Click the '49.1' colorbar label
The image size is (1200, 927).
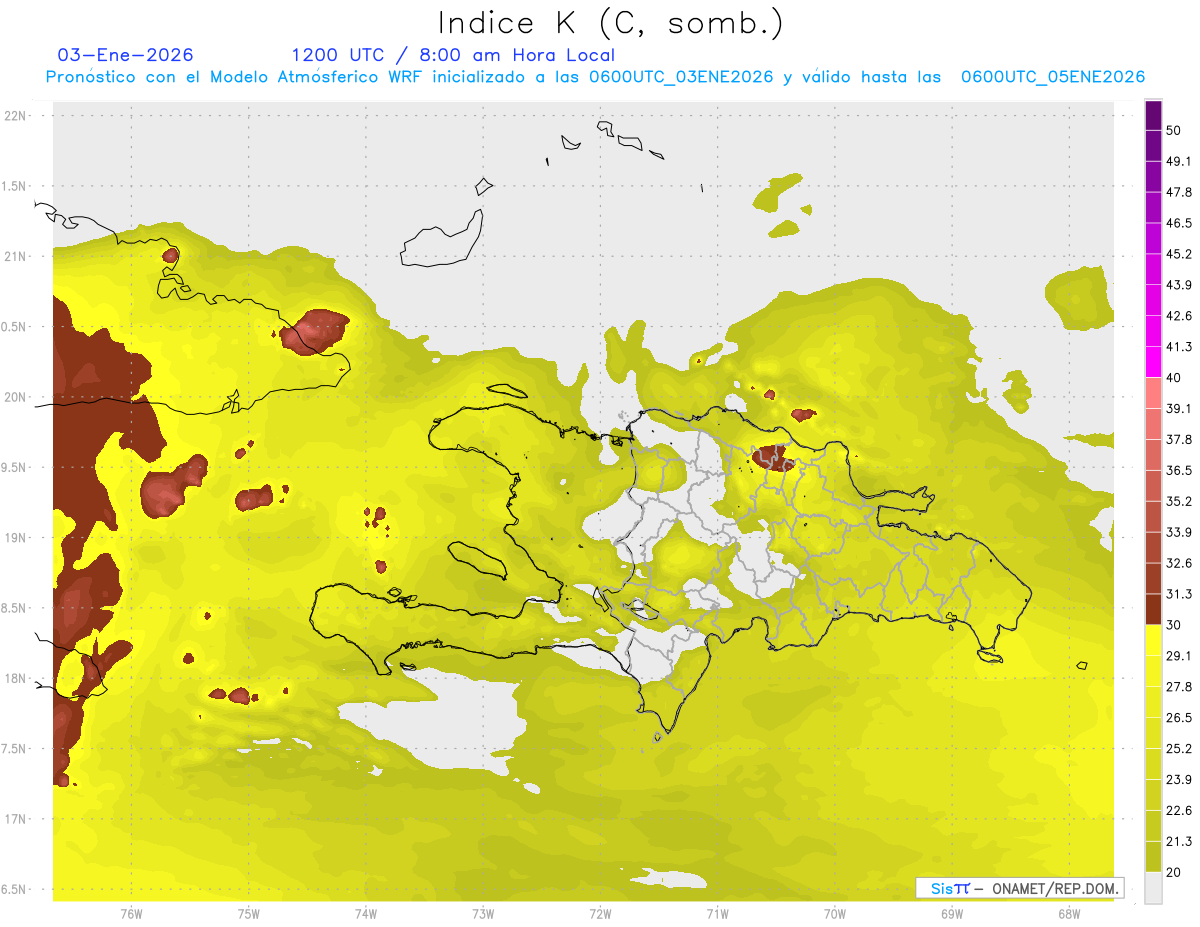[x=1178, y=162]
